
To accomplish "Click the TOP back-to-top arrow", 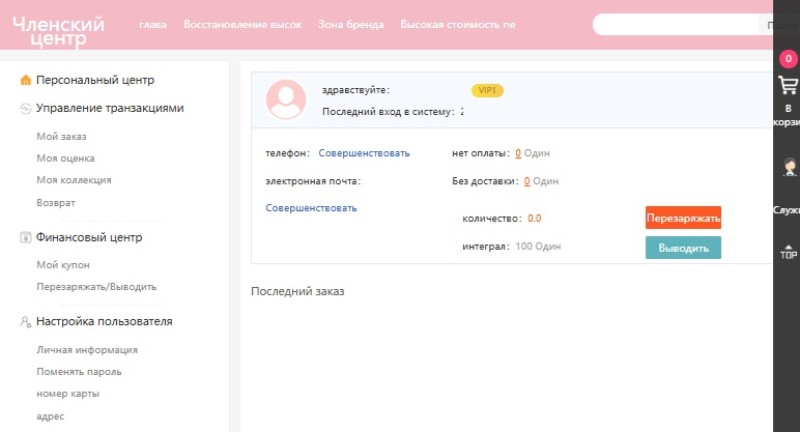I will [788, 250].
